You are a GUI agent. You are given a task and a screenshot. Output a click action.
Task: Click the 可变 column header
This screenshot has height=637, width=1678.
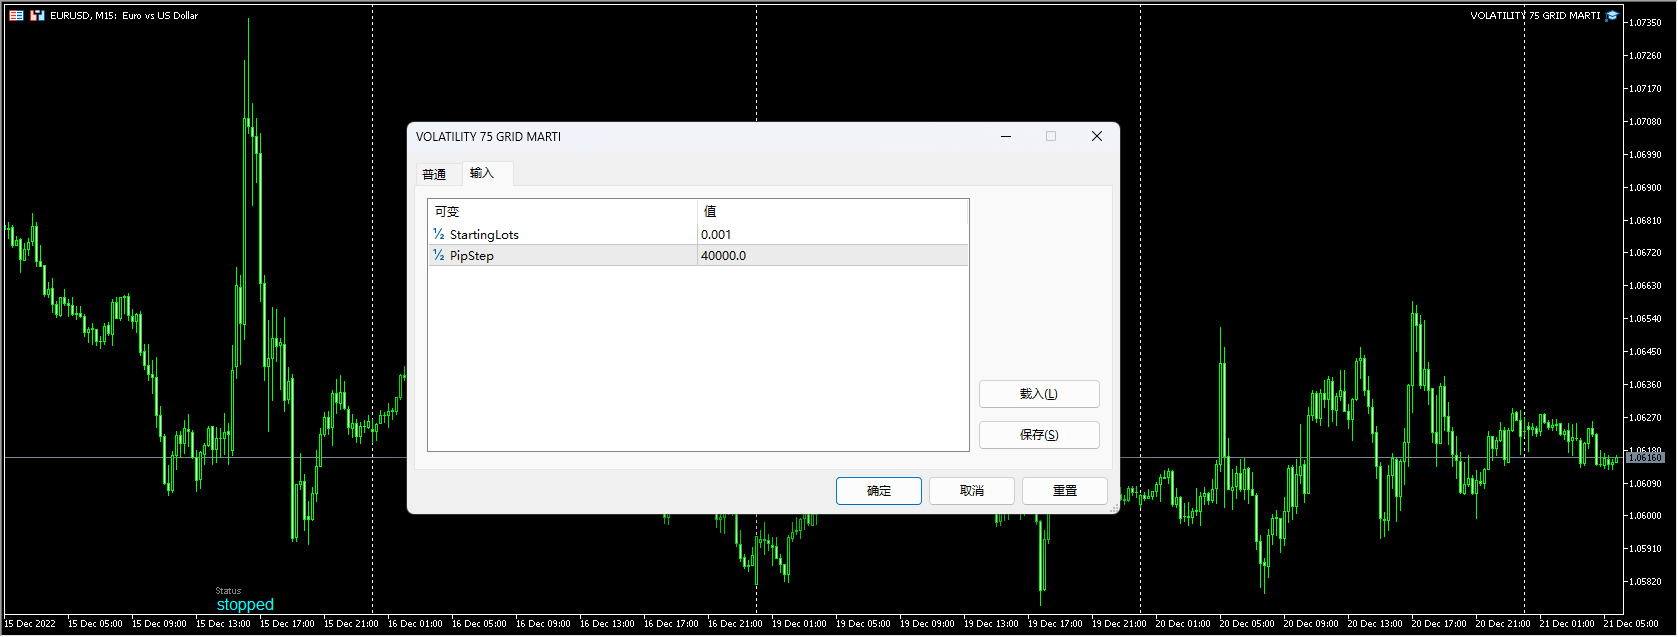pyautogui.click(x=562, y=211)
